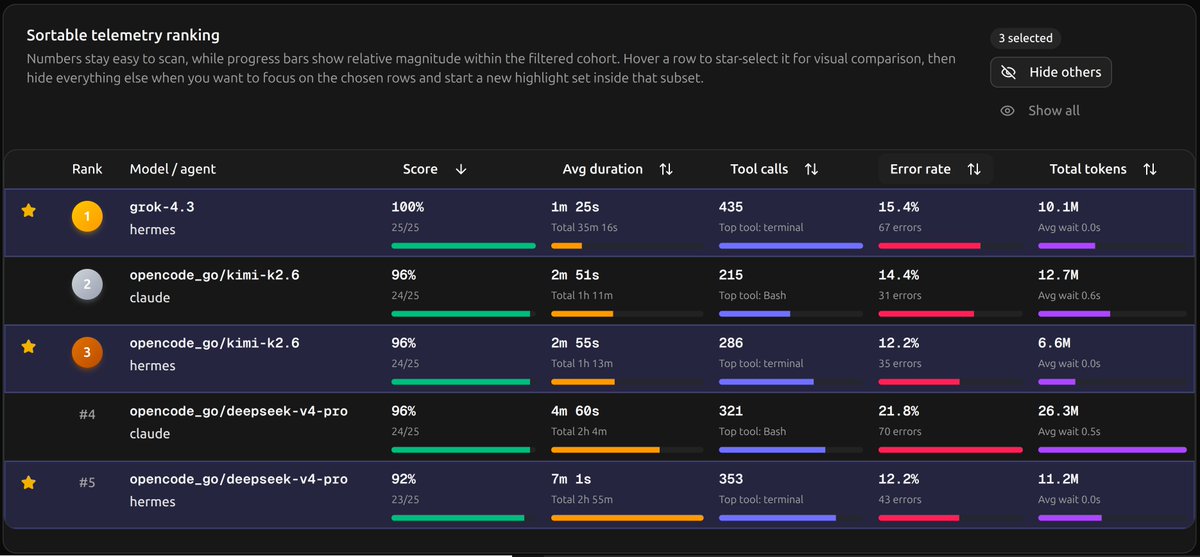
Task: Click the 3 selected badge
Action: point(1026,38)
